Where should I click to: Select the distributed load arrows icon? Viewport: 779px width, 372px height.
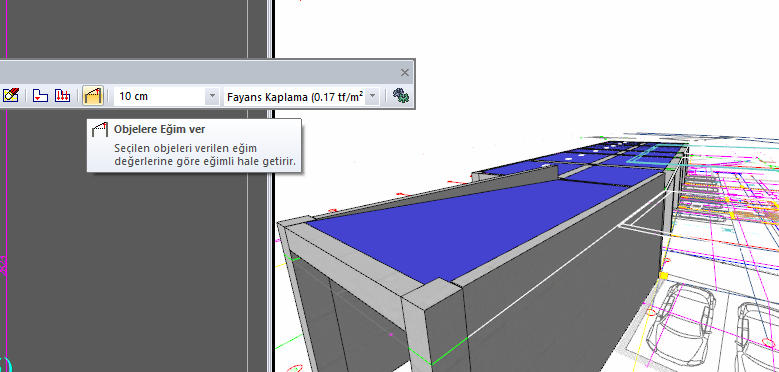click(x=62, y=96)
